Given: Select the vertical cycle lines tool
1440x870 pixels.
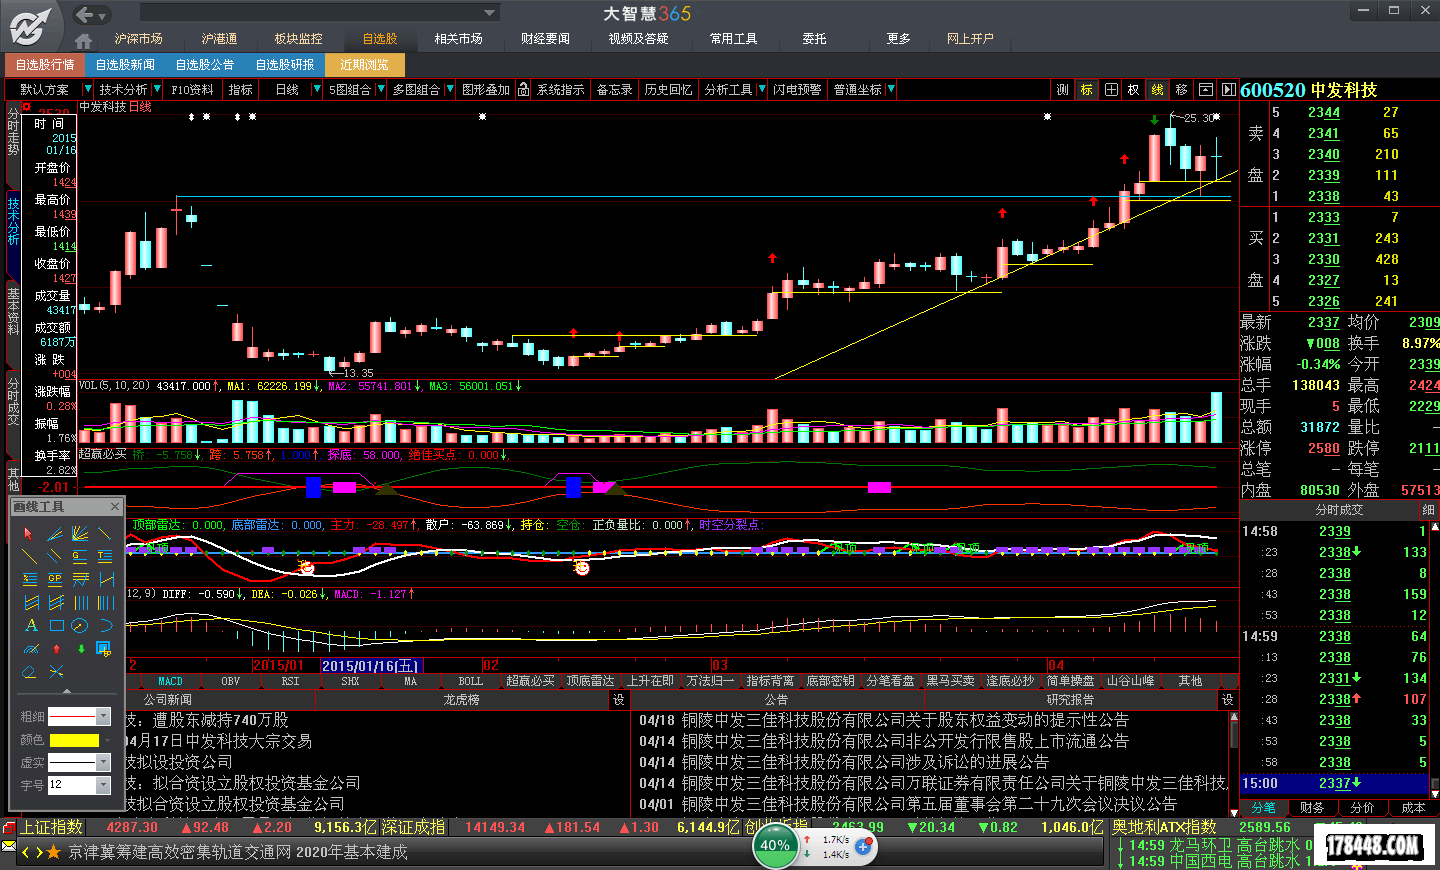Looking at the screenshot, I should (80, 602).
